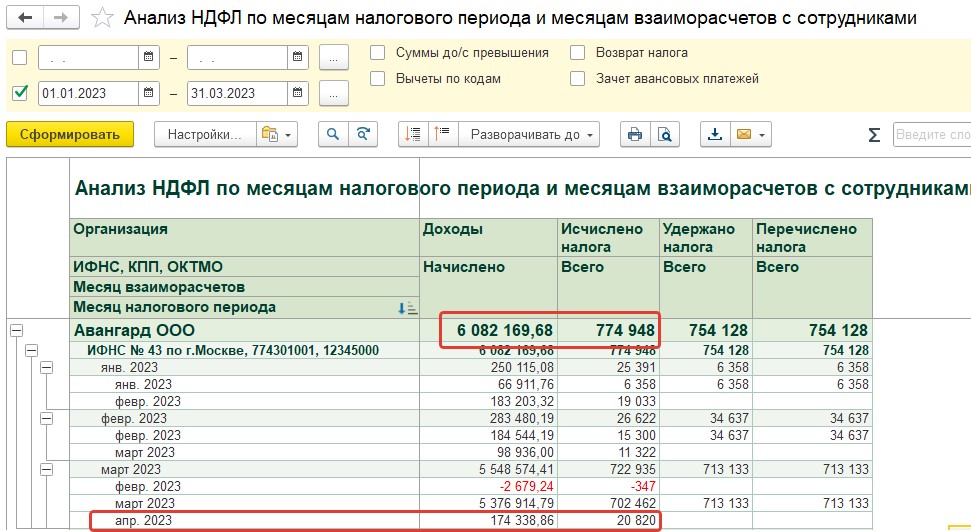Go back with the left arrow button
This screenshot has width=971, height=532.
point(25,17)
